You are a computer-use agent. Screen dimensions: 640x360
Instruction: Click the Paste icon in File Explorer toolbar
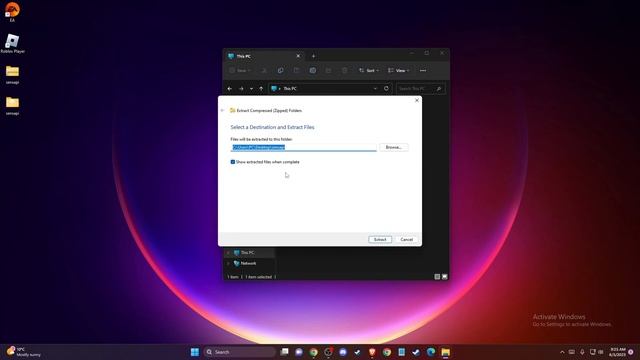coord(297,71)
